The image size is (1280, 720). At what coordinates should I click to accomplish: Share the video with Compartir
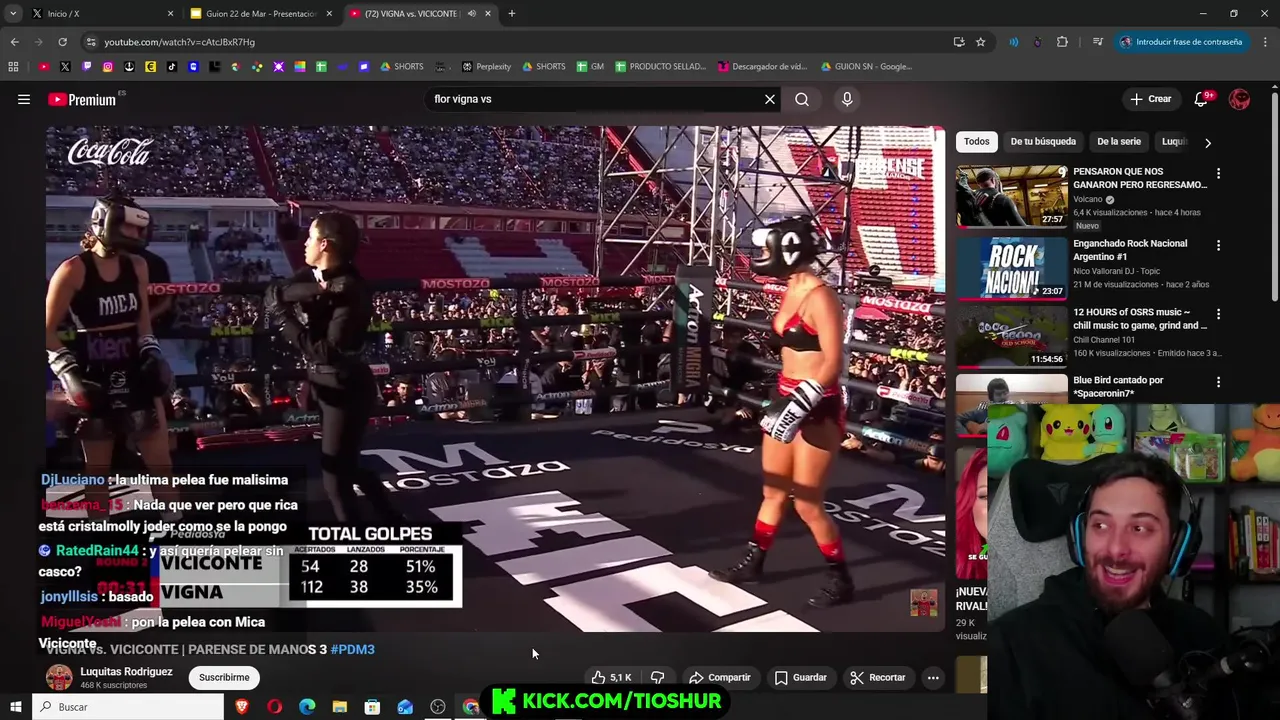[x=719, y=677]
